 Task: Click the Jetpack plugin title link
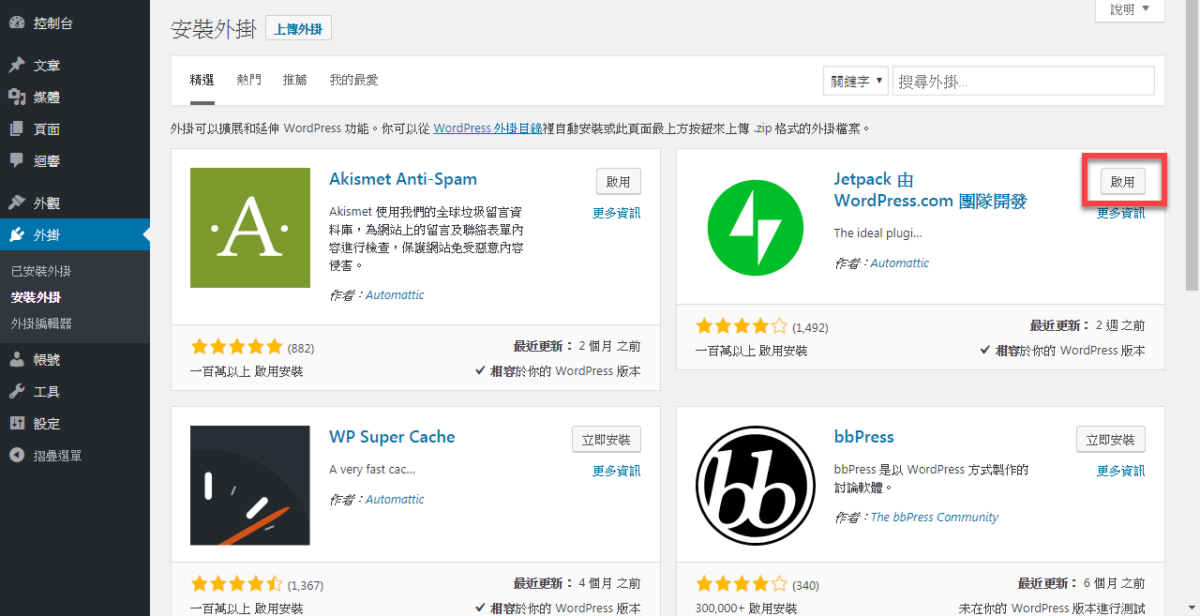930,190
